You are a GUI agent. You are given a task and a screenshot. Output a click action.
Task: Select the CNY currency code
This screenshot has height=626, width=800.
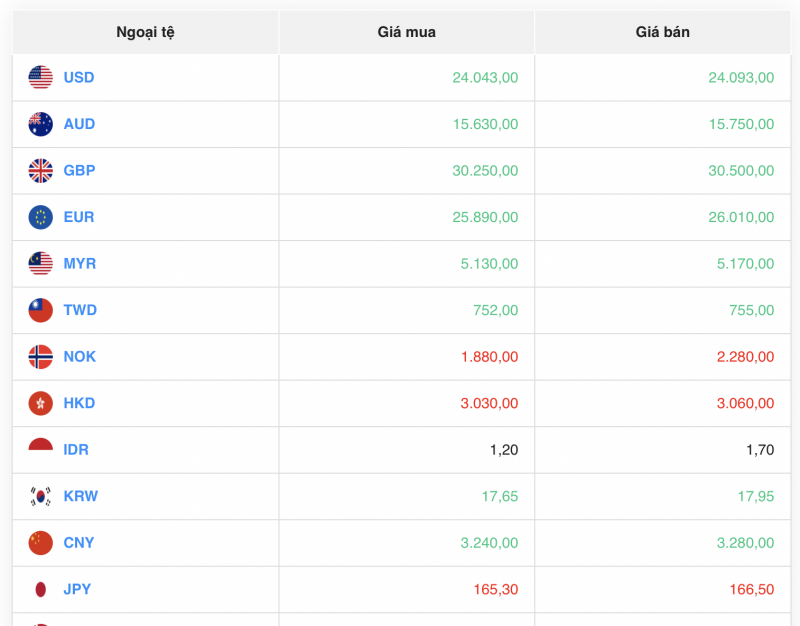coord(79,543)
